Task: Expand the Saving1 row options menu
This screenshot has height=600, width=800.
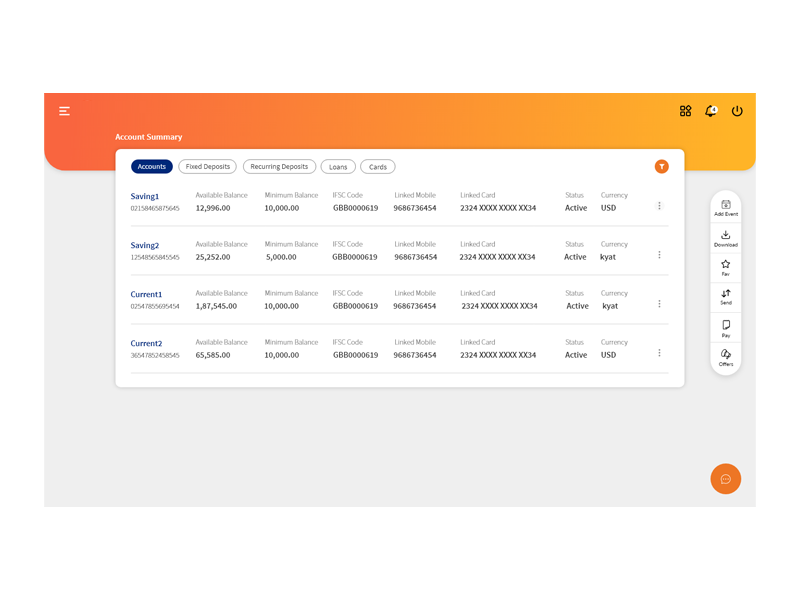Action: [x=659, y=206]
